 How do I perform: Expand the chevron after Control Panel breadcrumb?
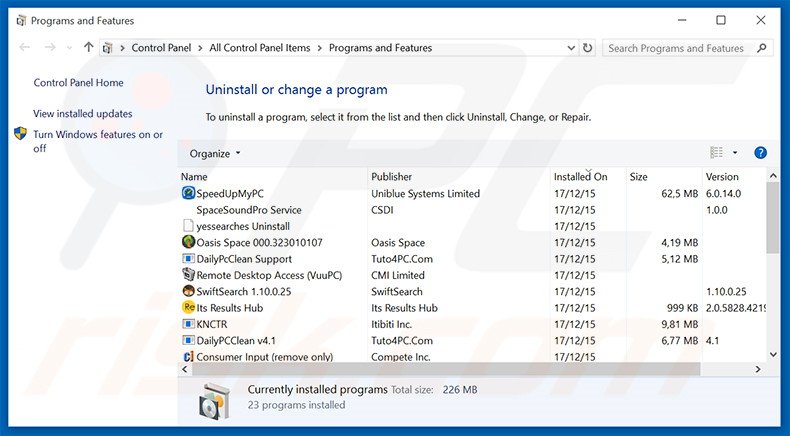pos(200,48)
